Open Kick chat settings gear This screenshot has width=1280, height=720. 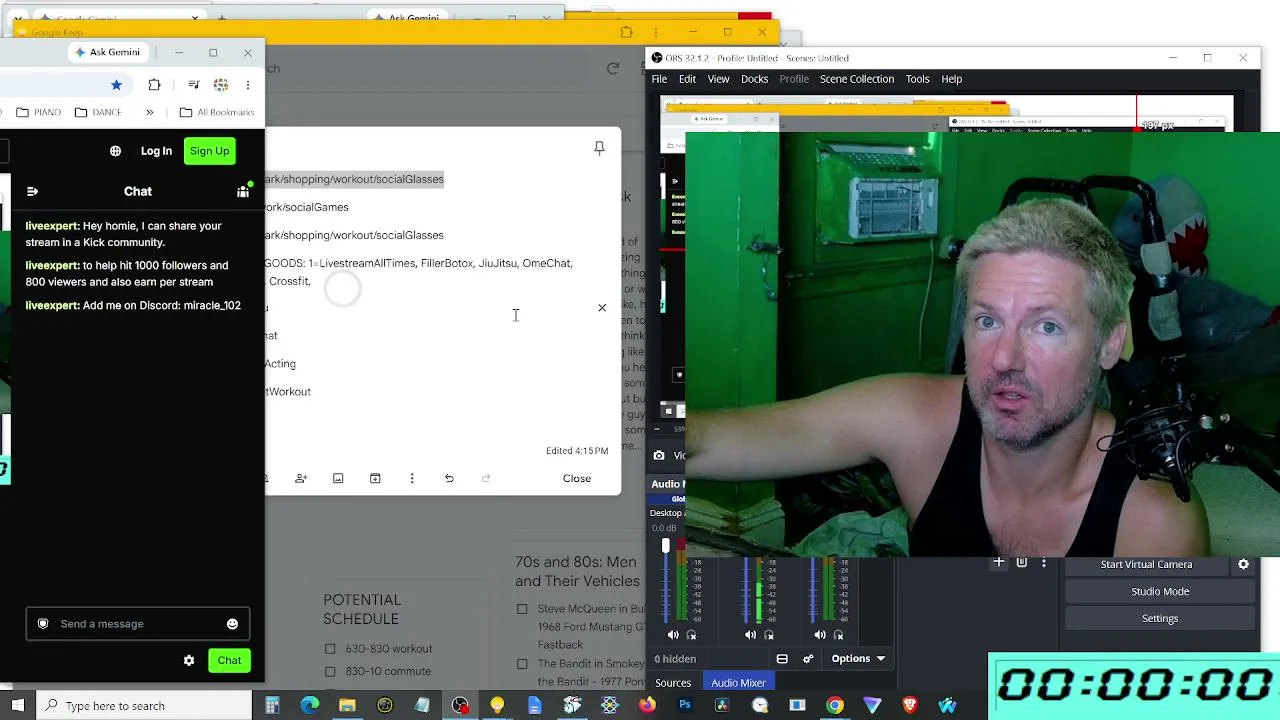(x=189, y=660)
